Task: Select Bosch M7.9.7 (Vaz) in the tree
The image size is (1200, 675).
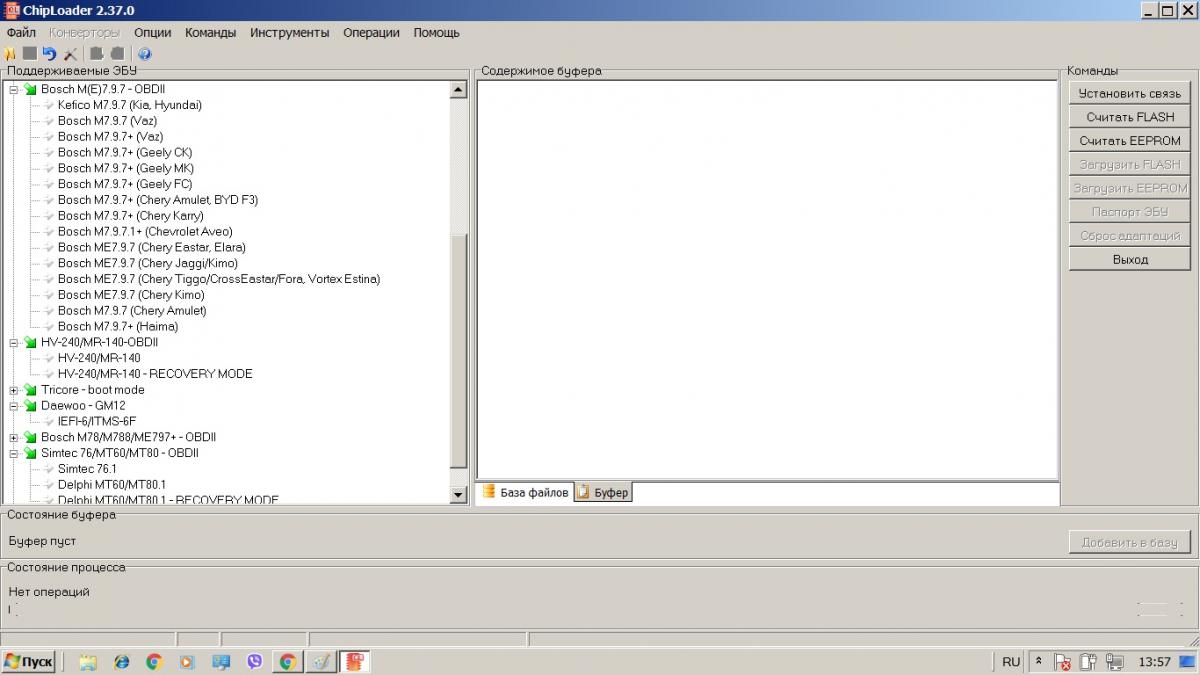Action: (x=107, y=121)
